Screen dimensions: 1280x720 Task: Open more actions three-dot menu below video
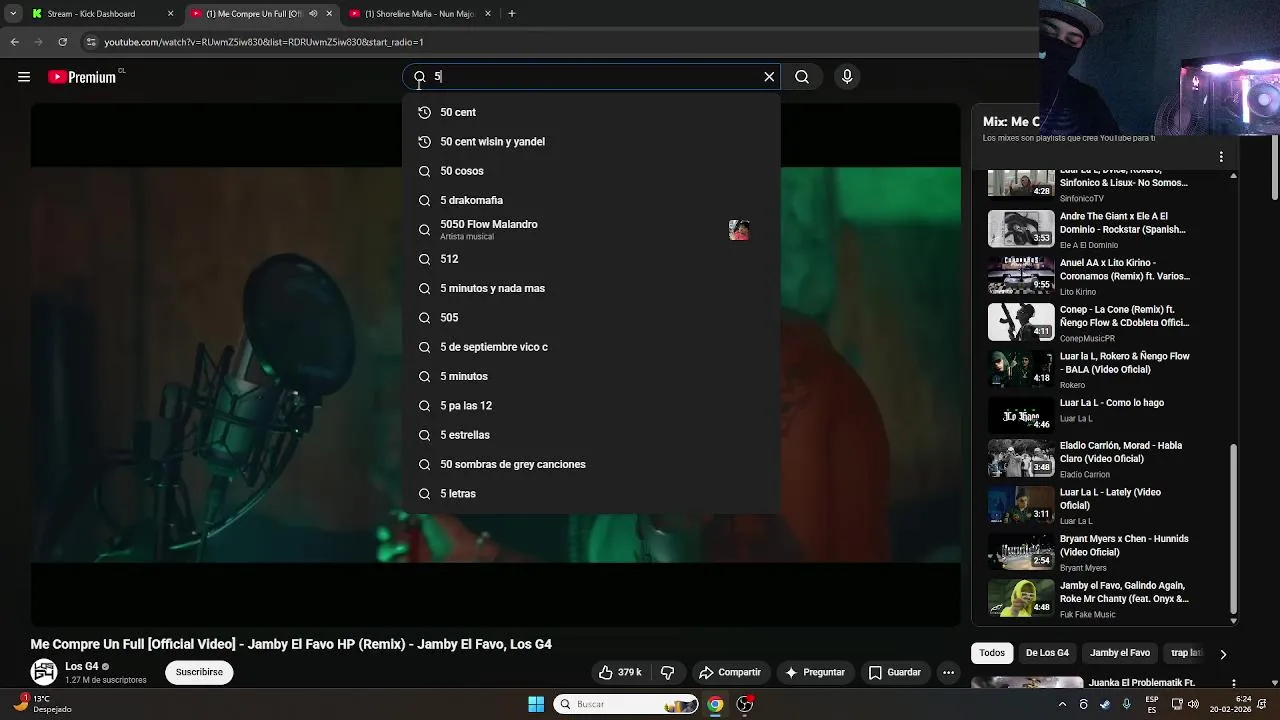(x=948, y=672)
